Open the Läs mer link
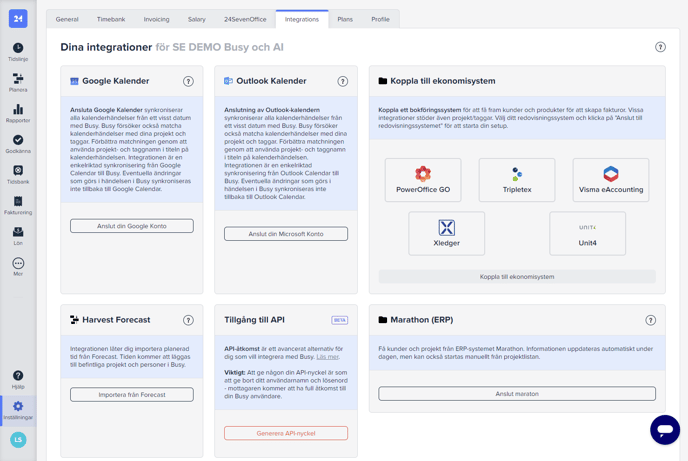Screen dimensions: 688x461 click(327, 357)
